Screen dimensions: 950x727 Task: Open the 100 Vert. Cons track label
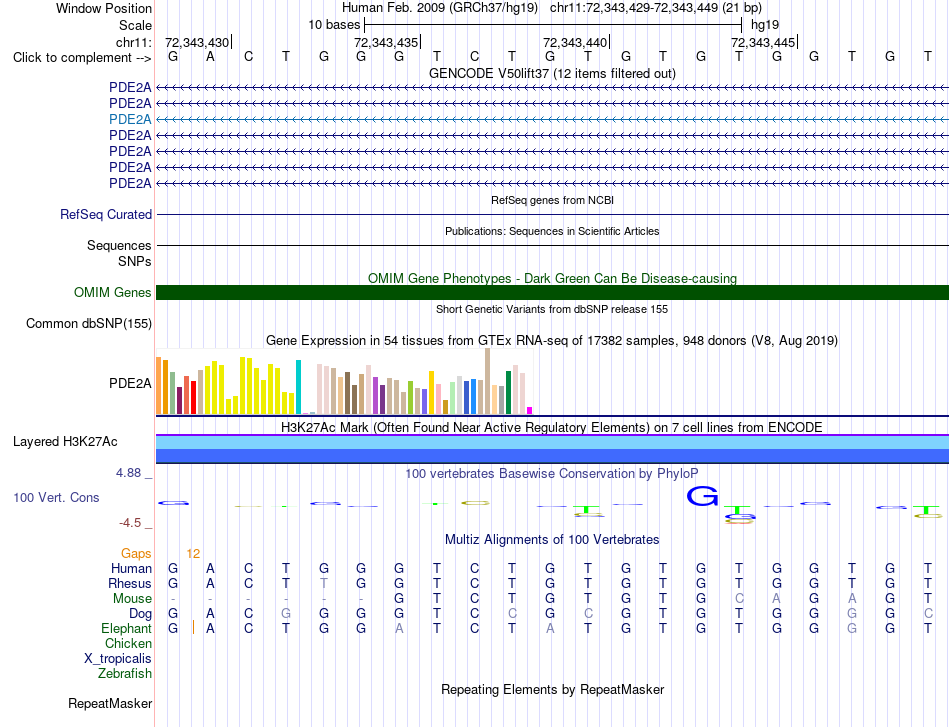(56, 497)
